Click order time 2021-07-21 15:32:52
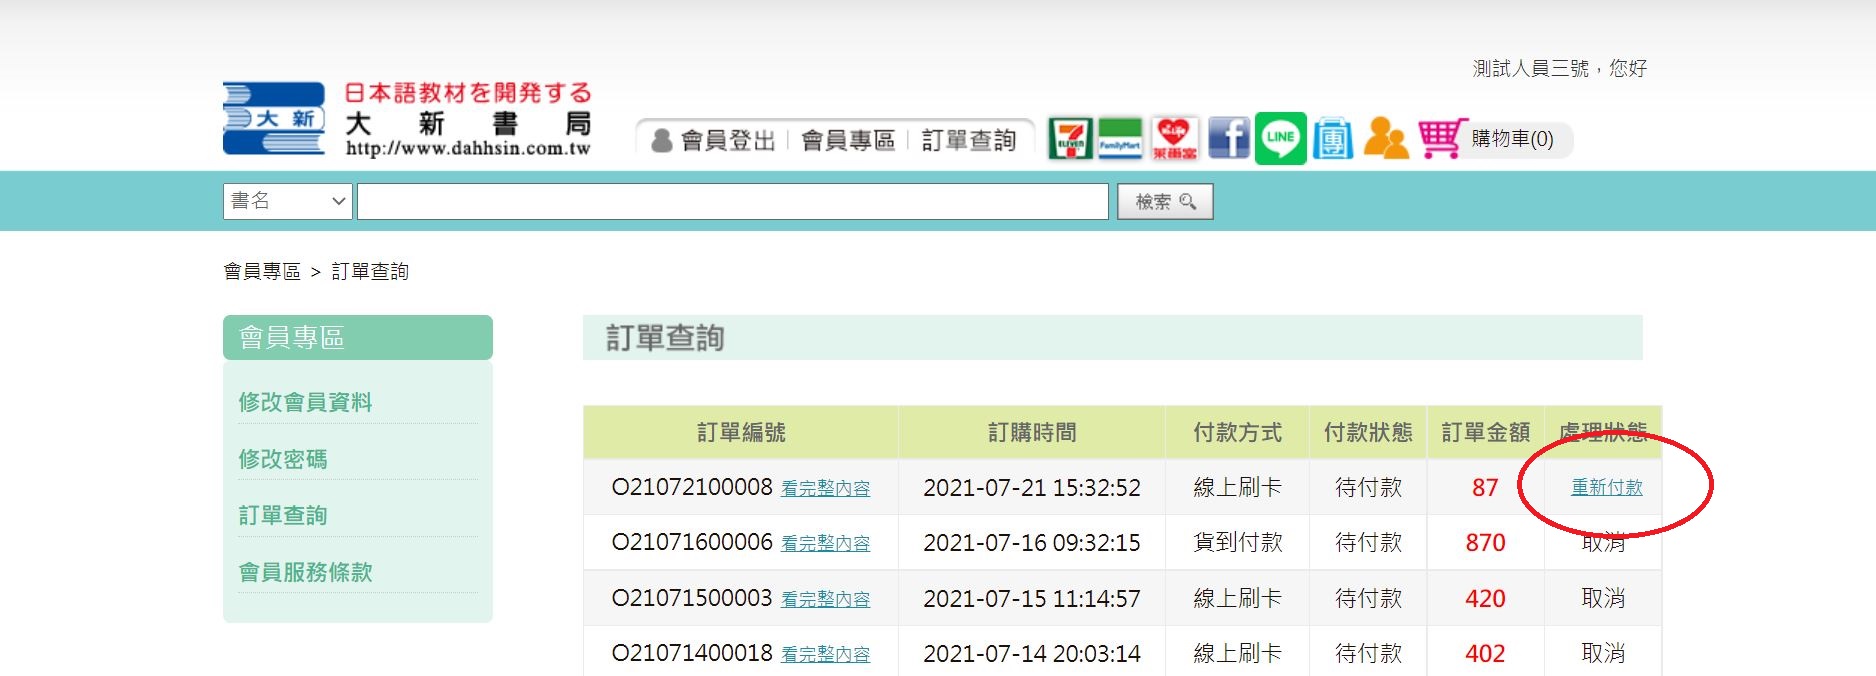The image size is (1876, 676). (x=1032, y=487)
